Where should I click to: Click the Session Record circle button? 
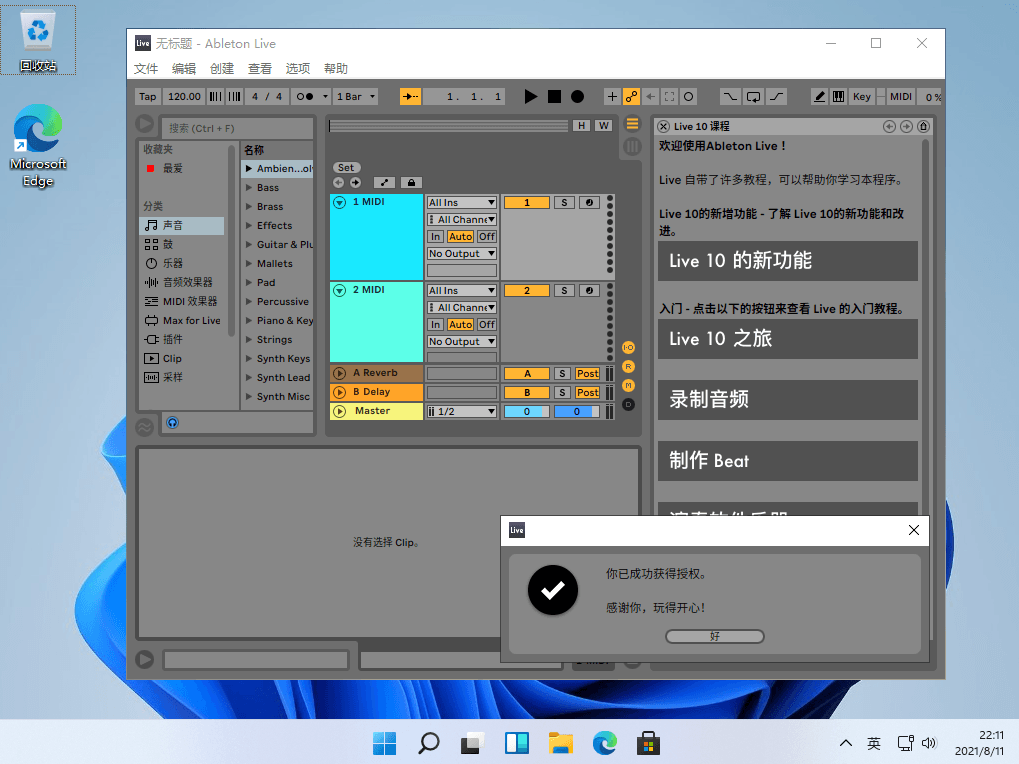(x=689, y=97)
